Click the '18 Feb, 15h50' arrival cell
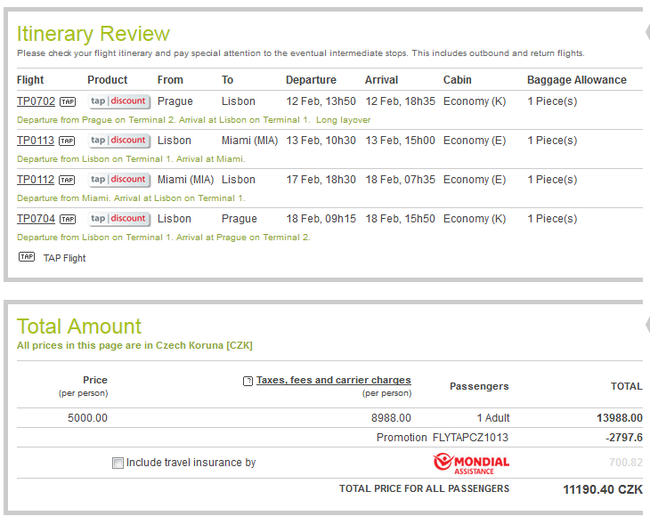 400,218
